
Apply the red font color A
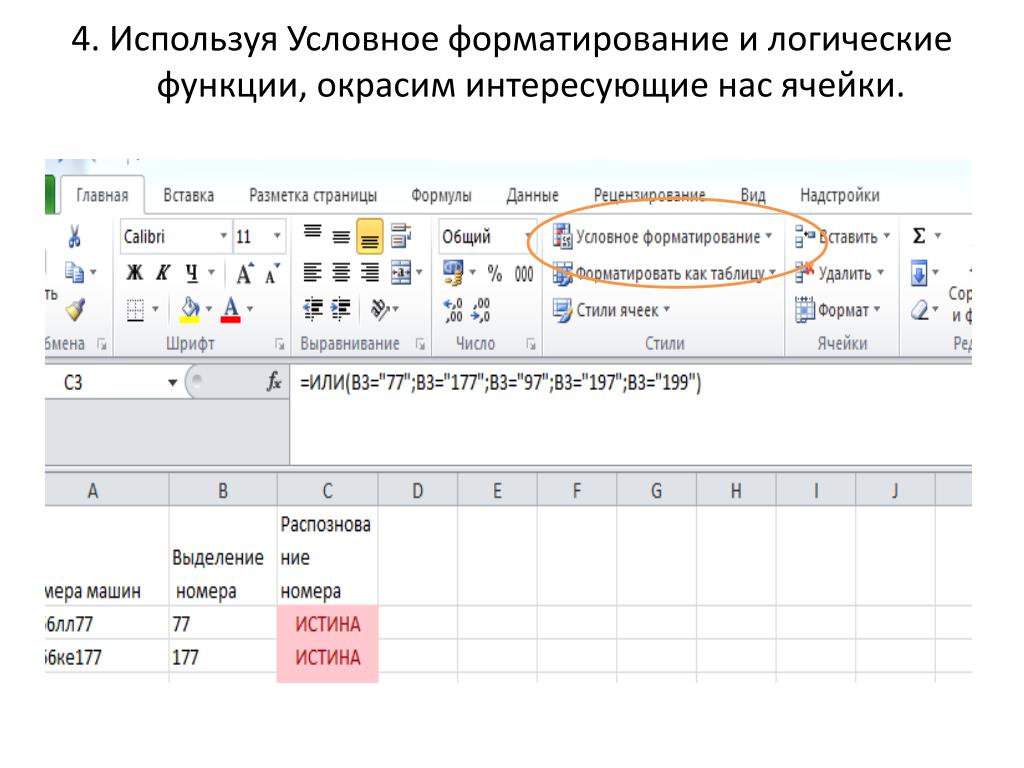point(231,310)
